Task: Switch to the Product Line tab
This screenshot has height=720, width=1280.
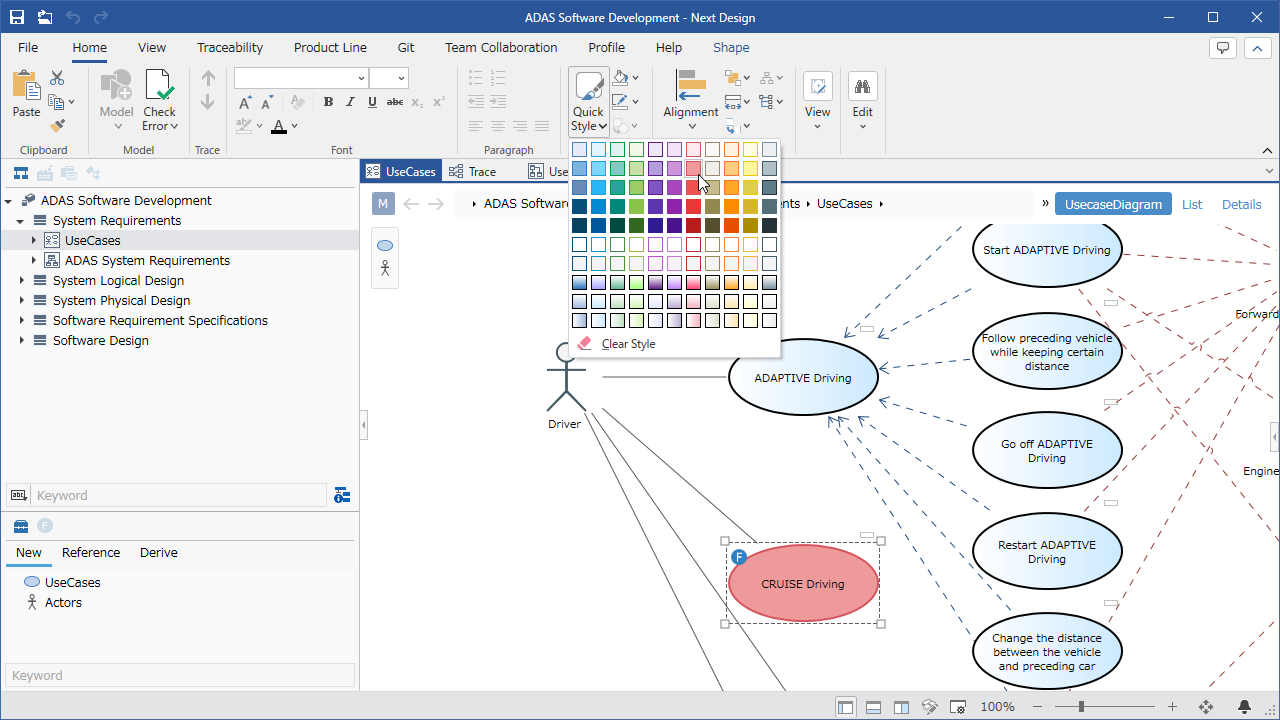Action: [x=330, y=47]
